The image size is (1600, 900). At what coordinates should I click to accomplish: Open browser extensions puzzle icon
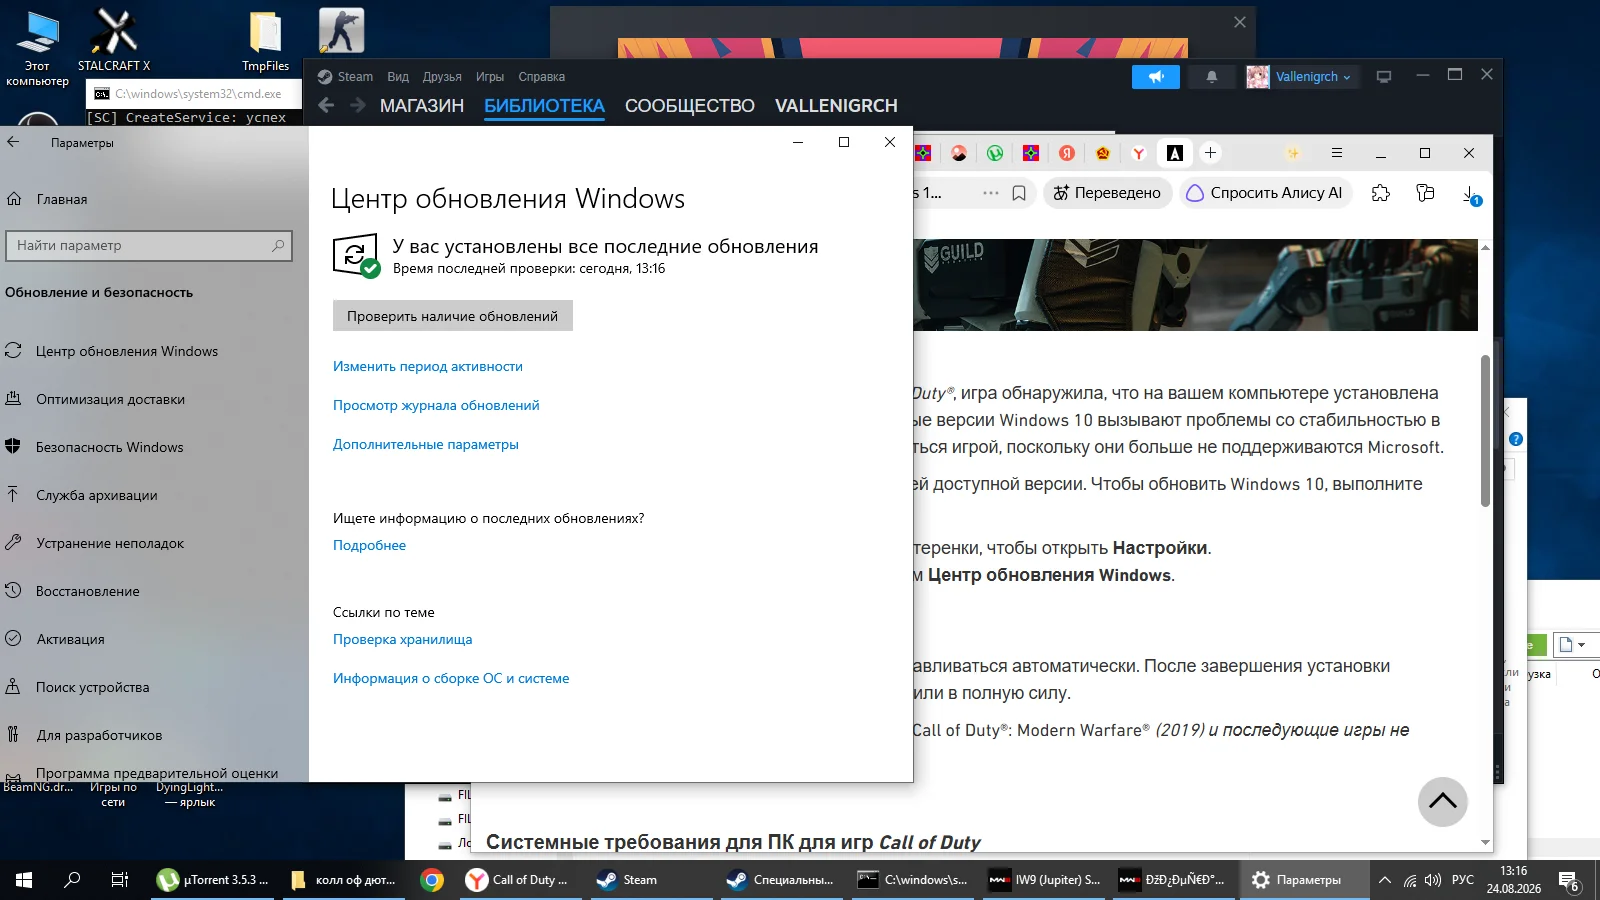1381,193
